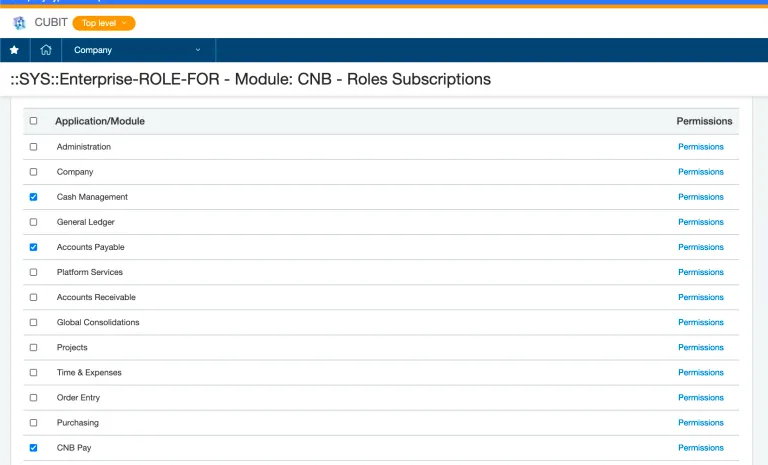
Task: Click the General Ledger row label
Action: point(86,222)
